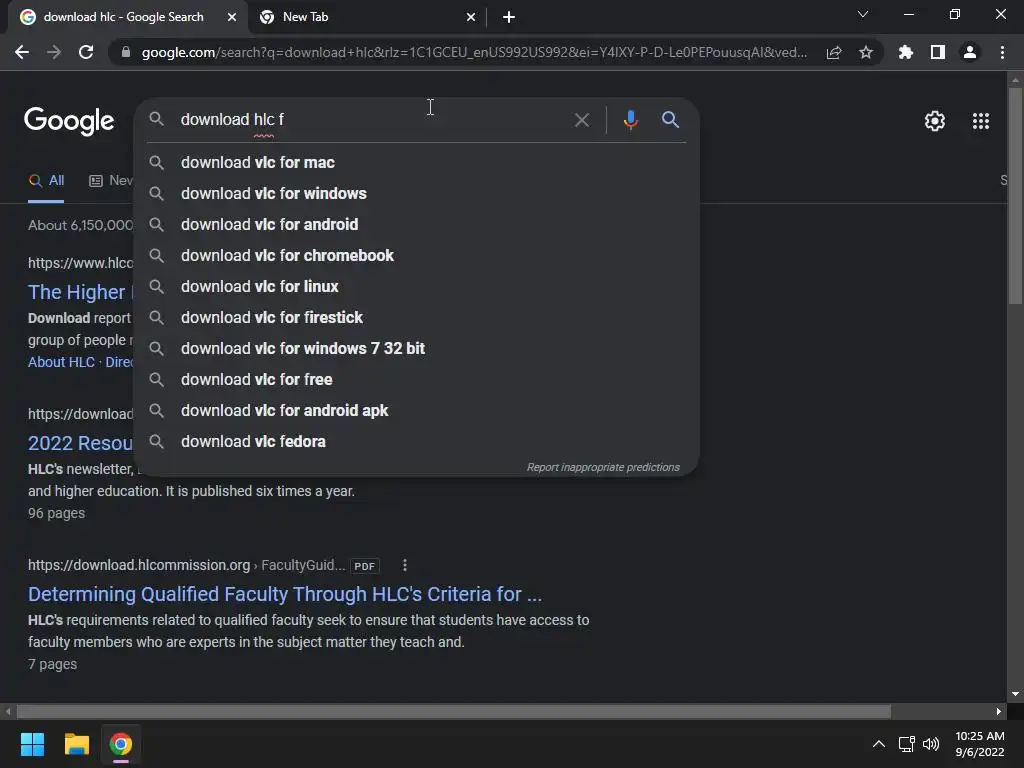Switch to New Tab tab
The width and height of the screenshot is (1024, 768).
point(366,17)
